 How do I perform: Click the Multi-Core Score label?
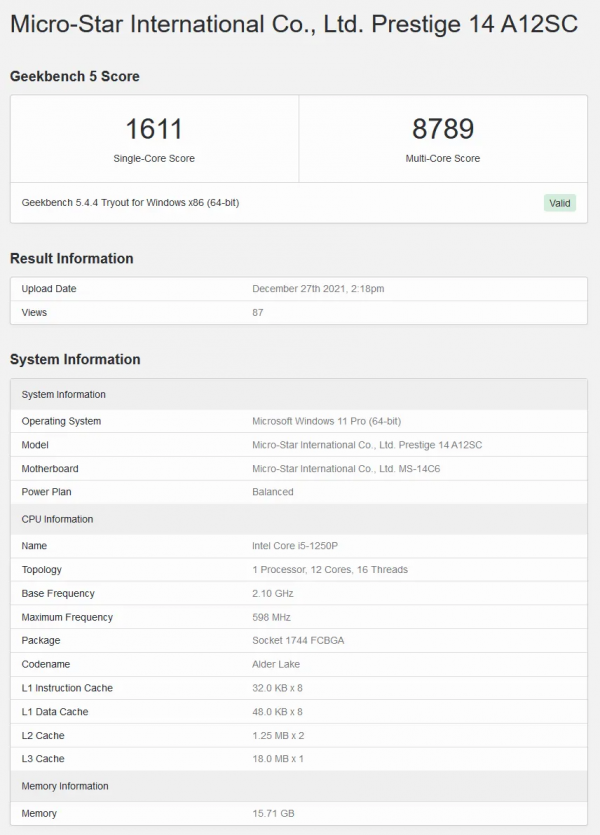443,158
